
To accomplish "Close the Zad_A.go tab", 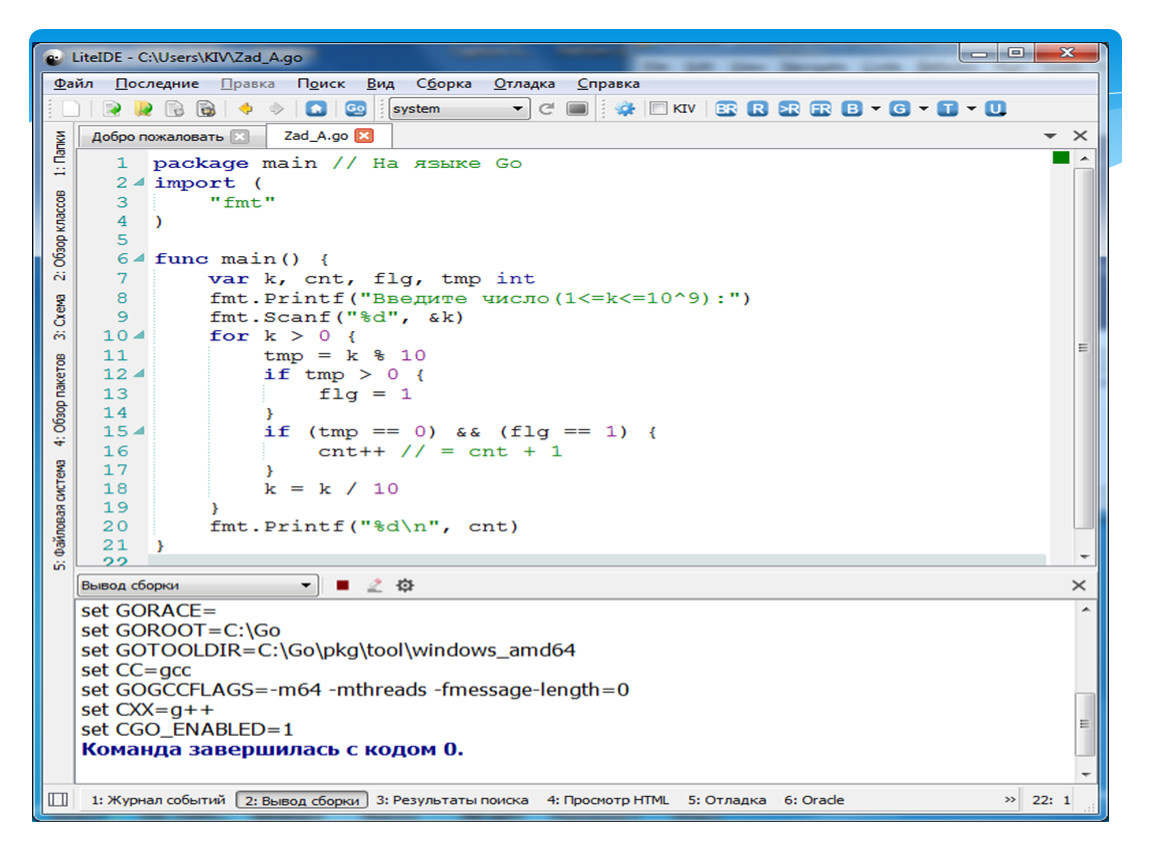I will point(364,136).
